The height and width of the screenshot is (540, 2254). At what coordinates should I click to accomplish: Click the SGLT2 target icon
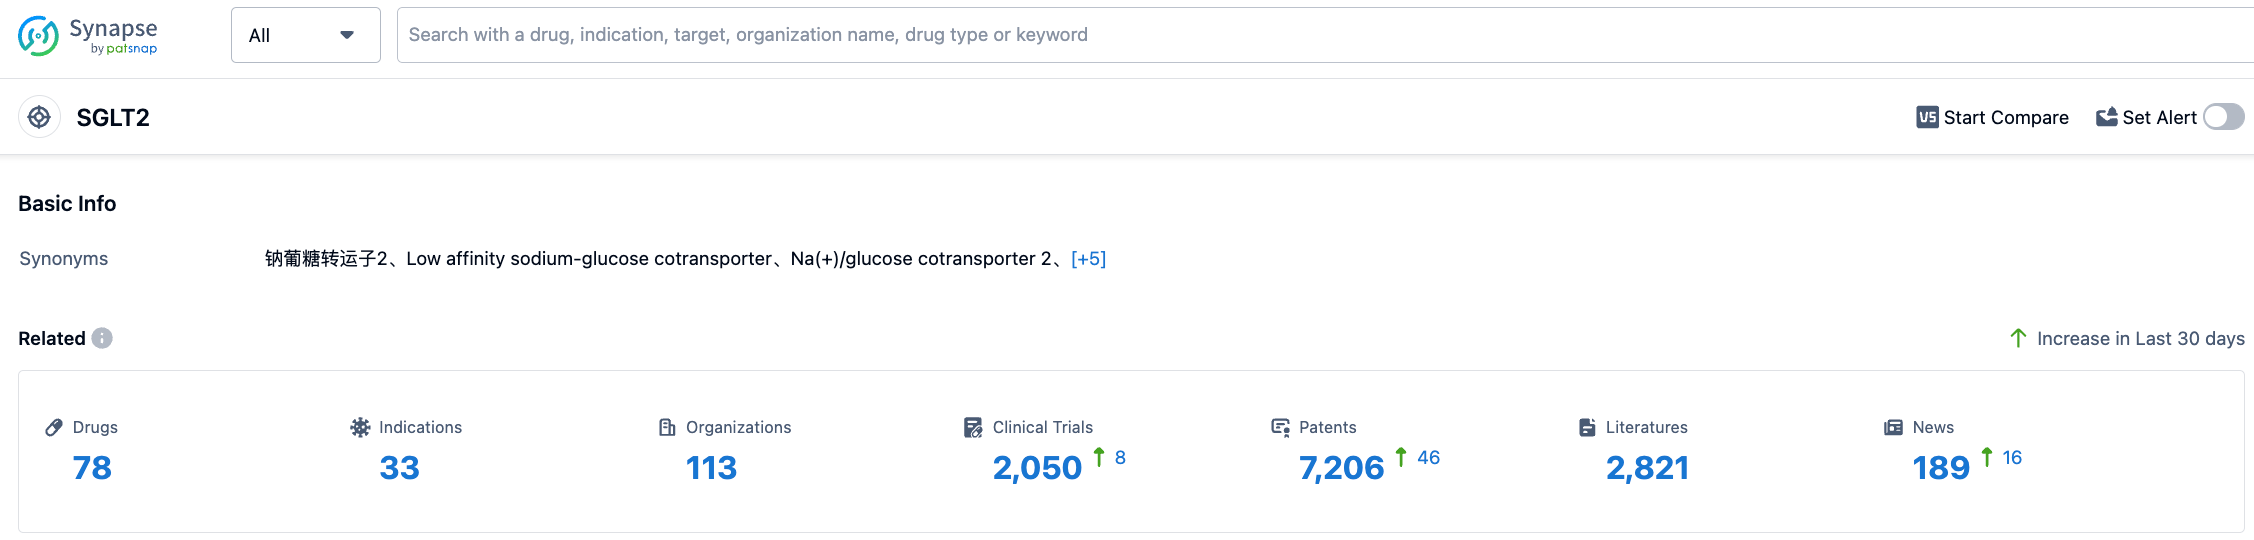39,117
